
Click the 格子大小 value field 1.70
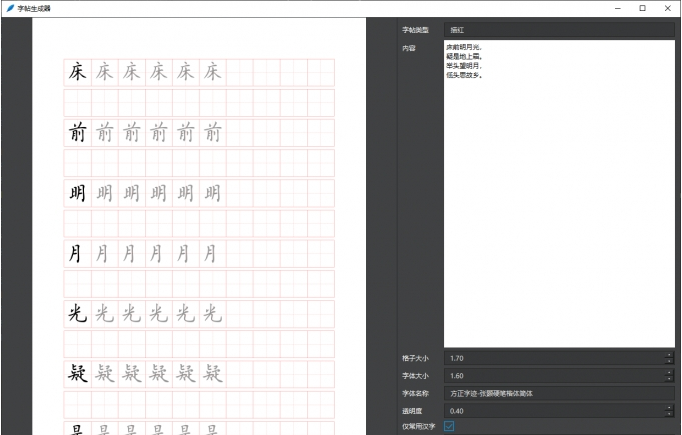[x=552, y=358]
